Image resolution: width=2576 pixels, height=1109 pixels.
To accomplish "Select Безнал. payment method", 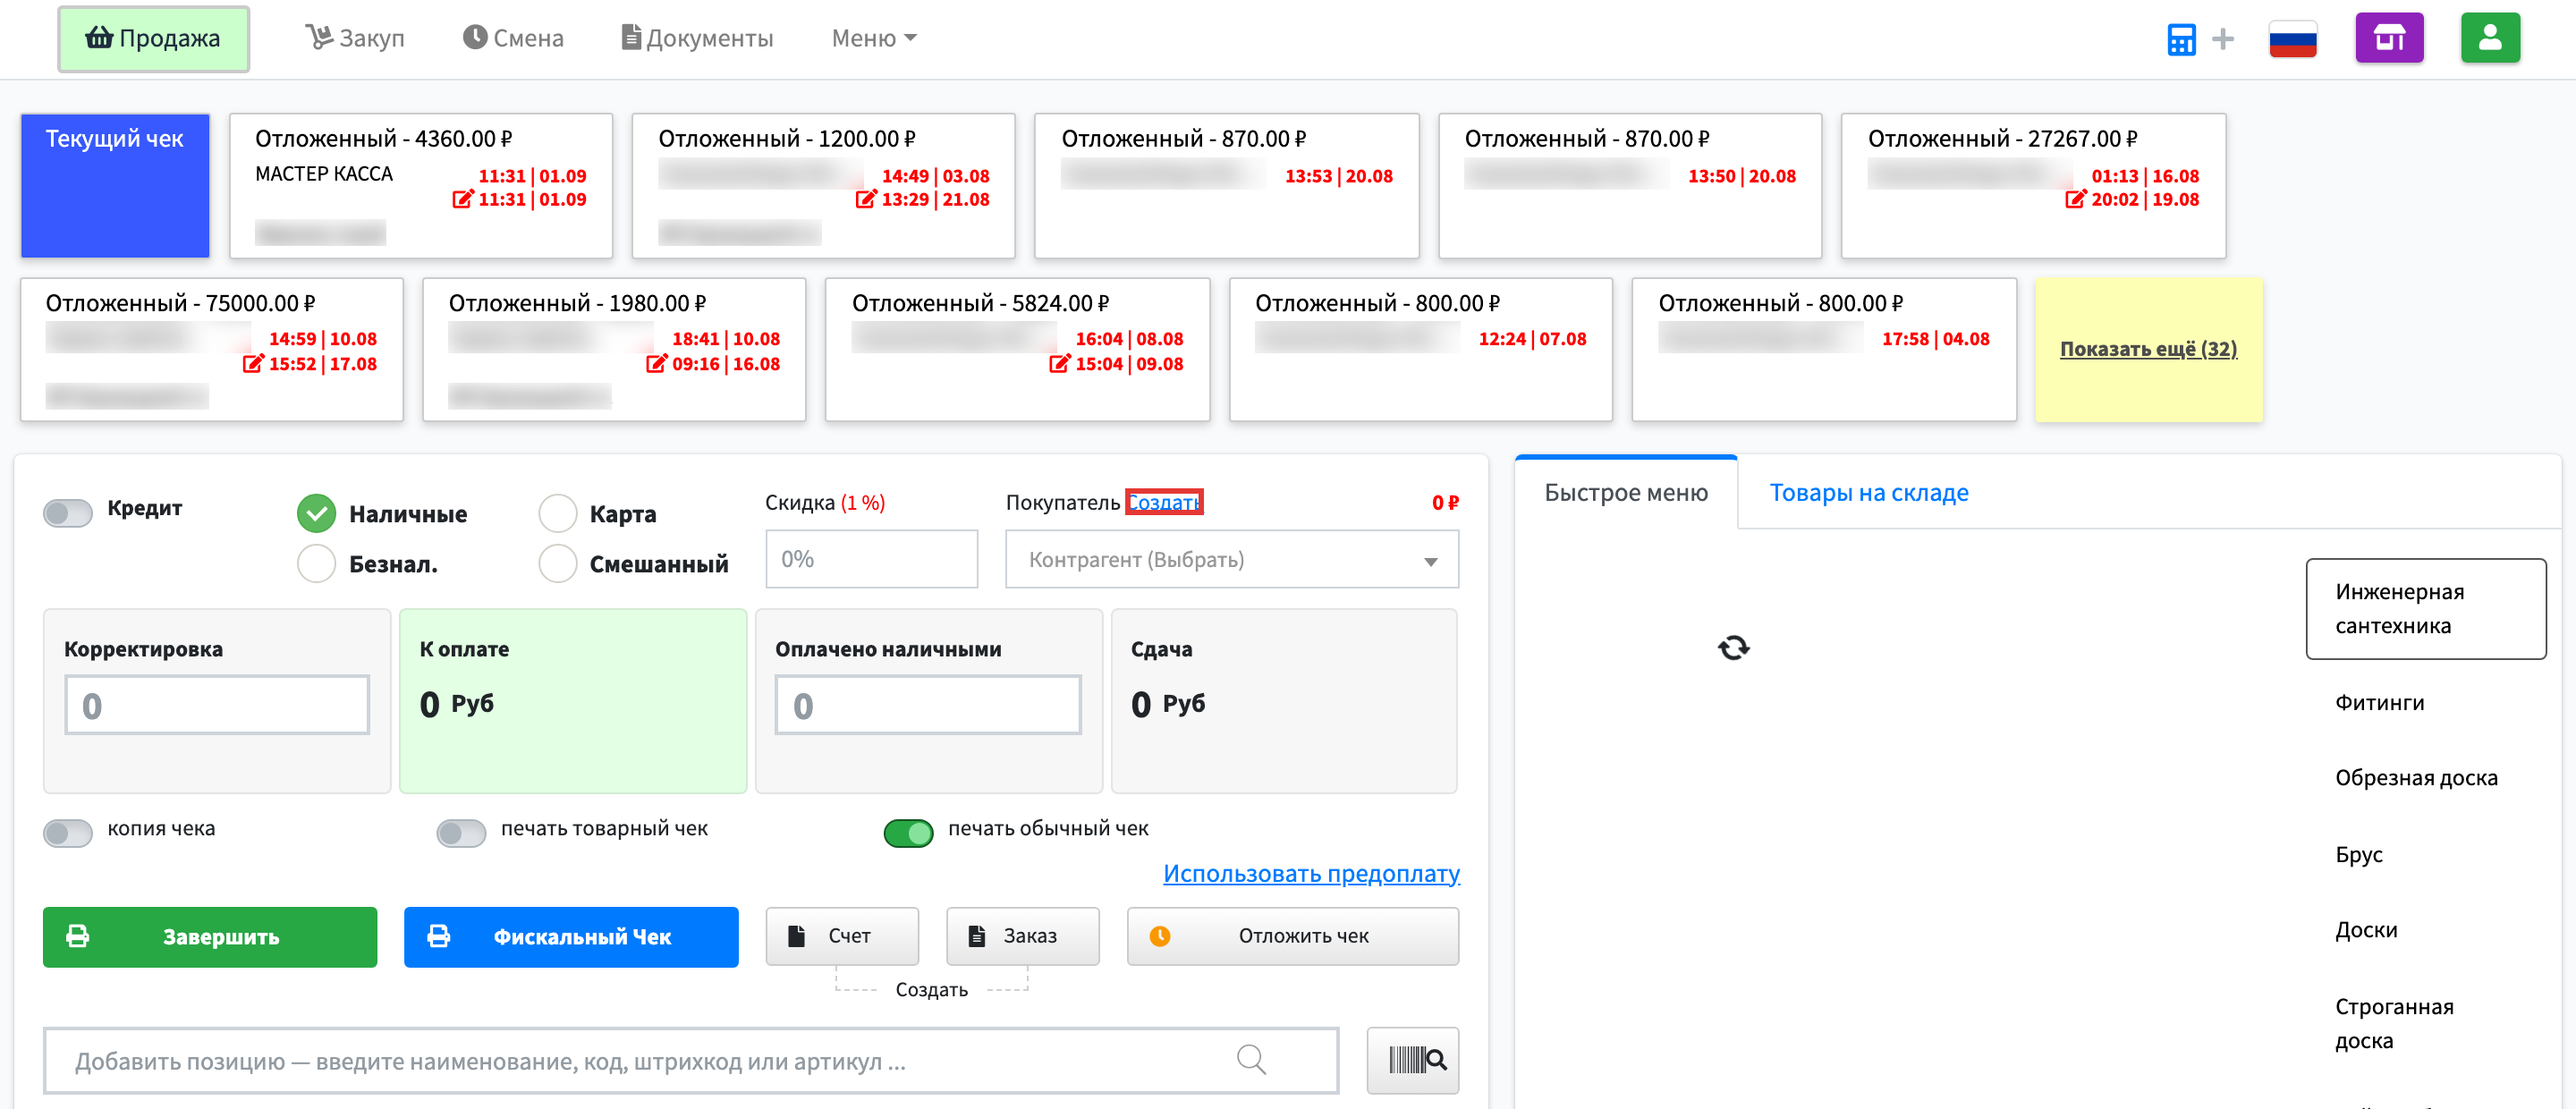I will point(316,563).
